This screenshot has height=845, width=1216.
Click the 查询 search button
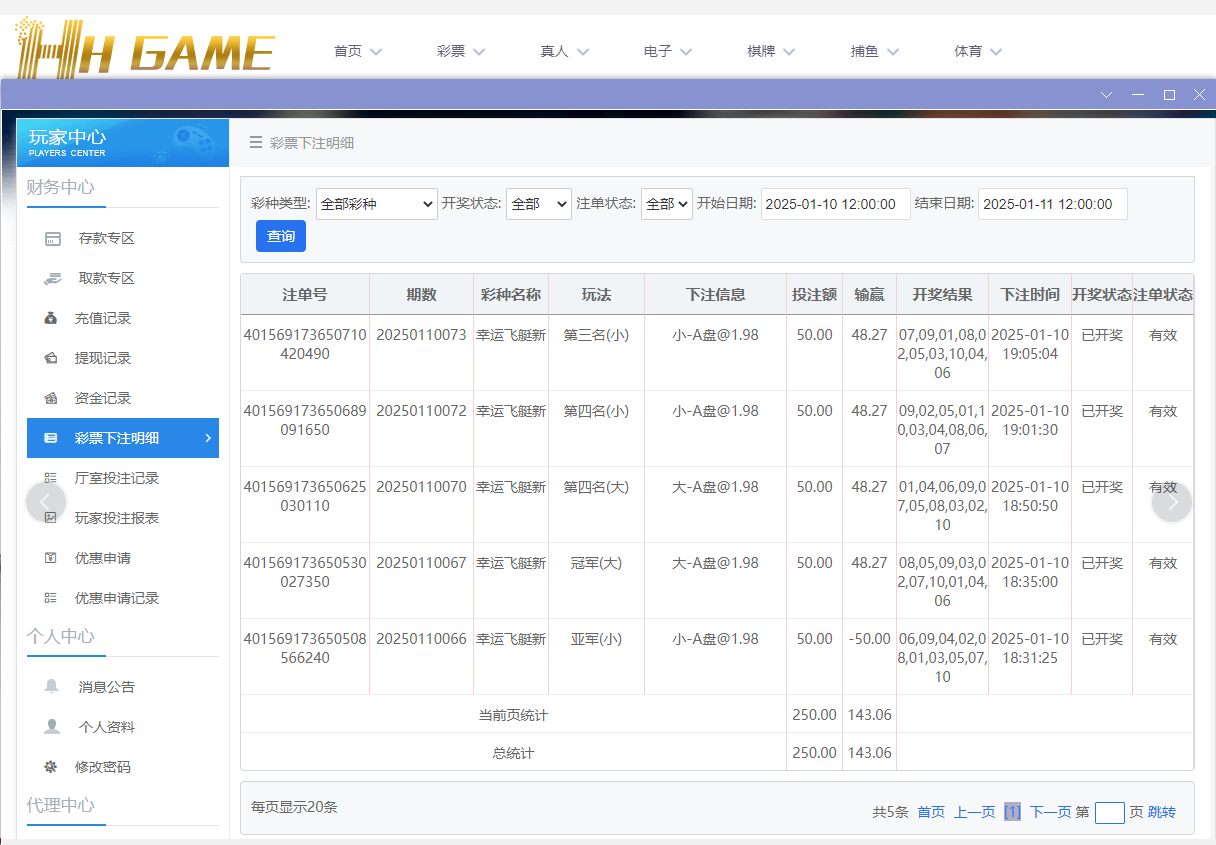(x=280, y=236)
